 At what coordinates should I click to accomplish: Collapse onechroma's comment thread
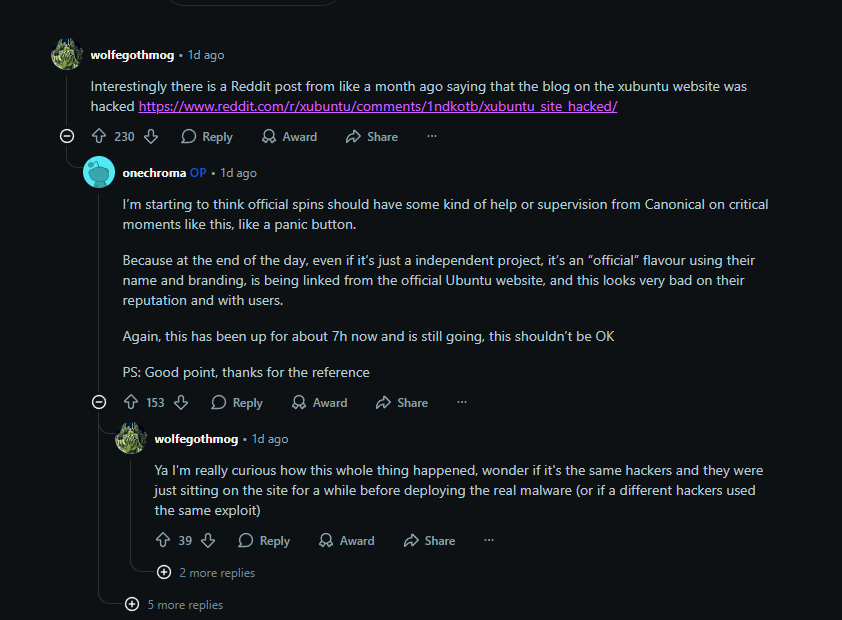pos(99,403)
